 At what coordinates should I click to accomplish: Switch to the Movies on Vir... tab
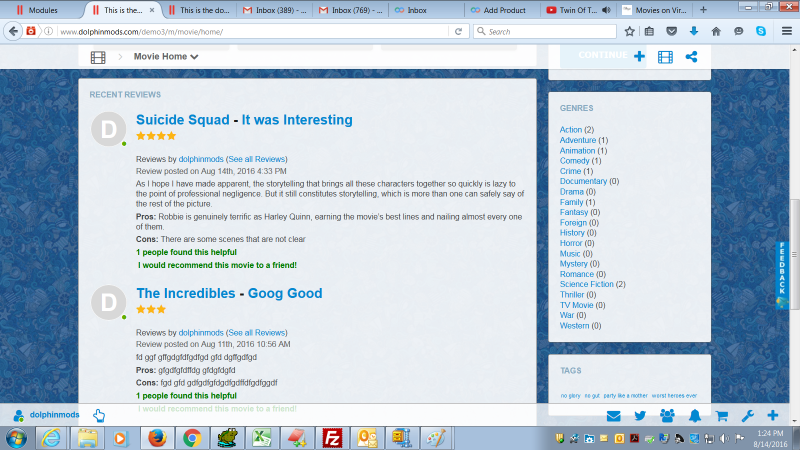[655, 10]
